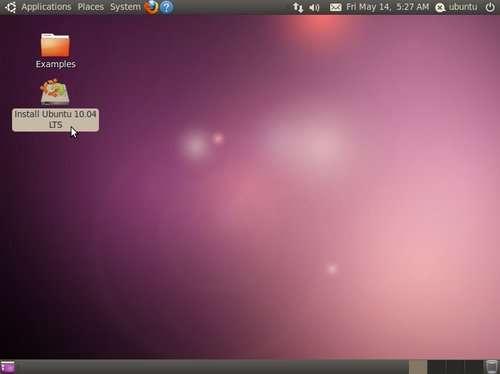Switch to the third workspace
Viewport: 500px width, 374px height.
(455, 367)
